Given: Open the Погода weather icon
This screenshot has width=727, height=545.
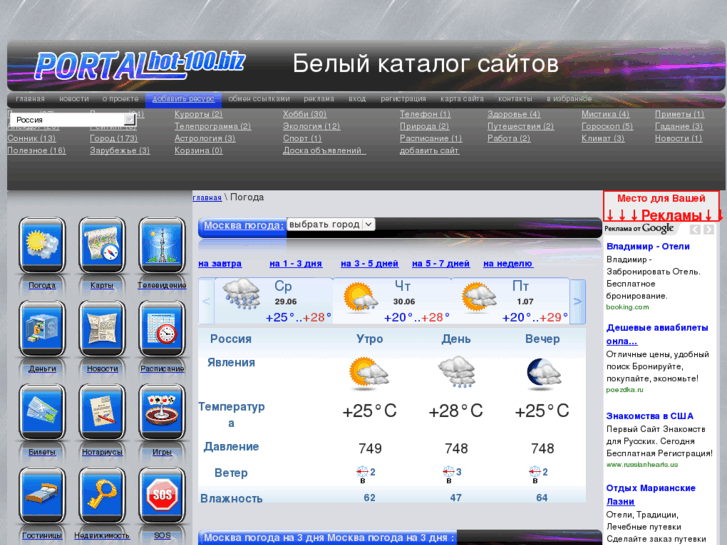Looking at the screenshot, I should [42, 245].
